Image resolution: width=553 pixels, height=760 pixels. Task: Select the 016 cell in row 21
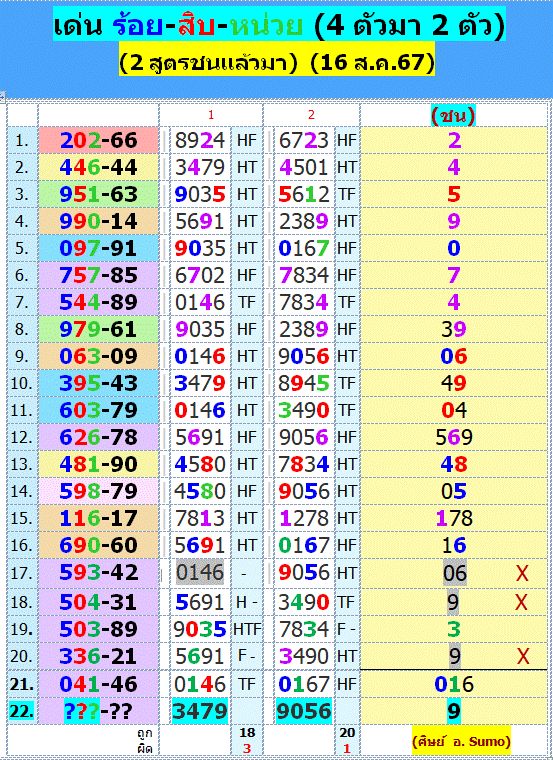coord(454,684)
